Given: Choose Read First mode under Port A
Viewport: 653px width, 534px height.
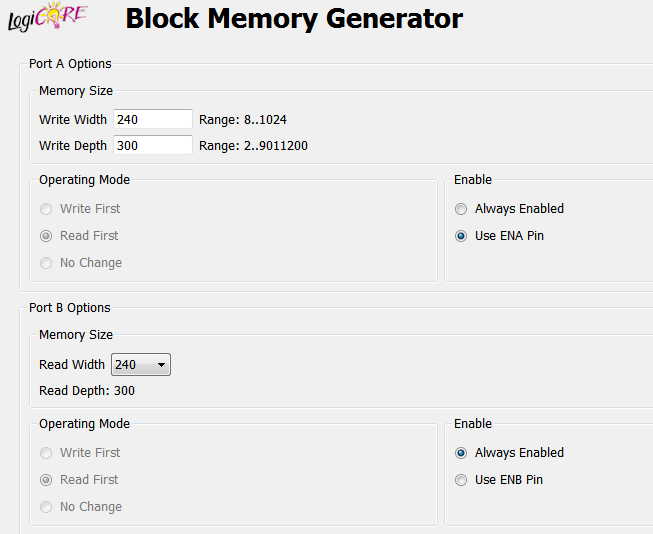Looking at the screenshot, I should click(47, 236).
